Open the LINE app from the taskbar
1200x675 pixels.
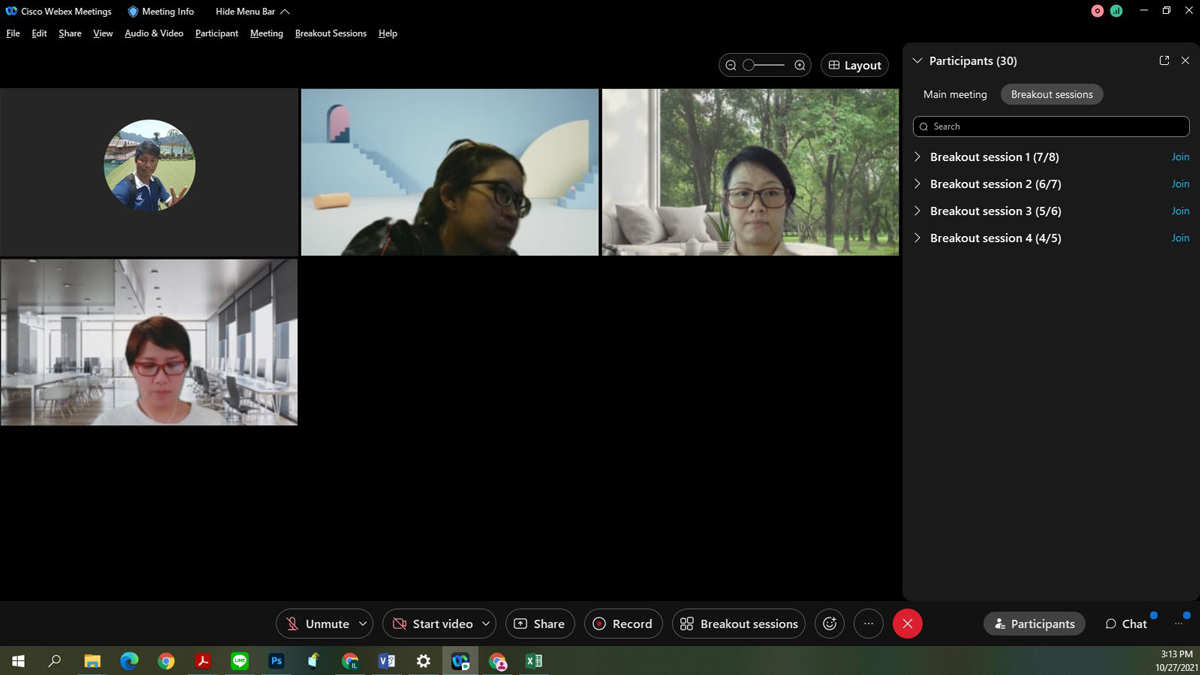(x=239, y=661)
